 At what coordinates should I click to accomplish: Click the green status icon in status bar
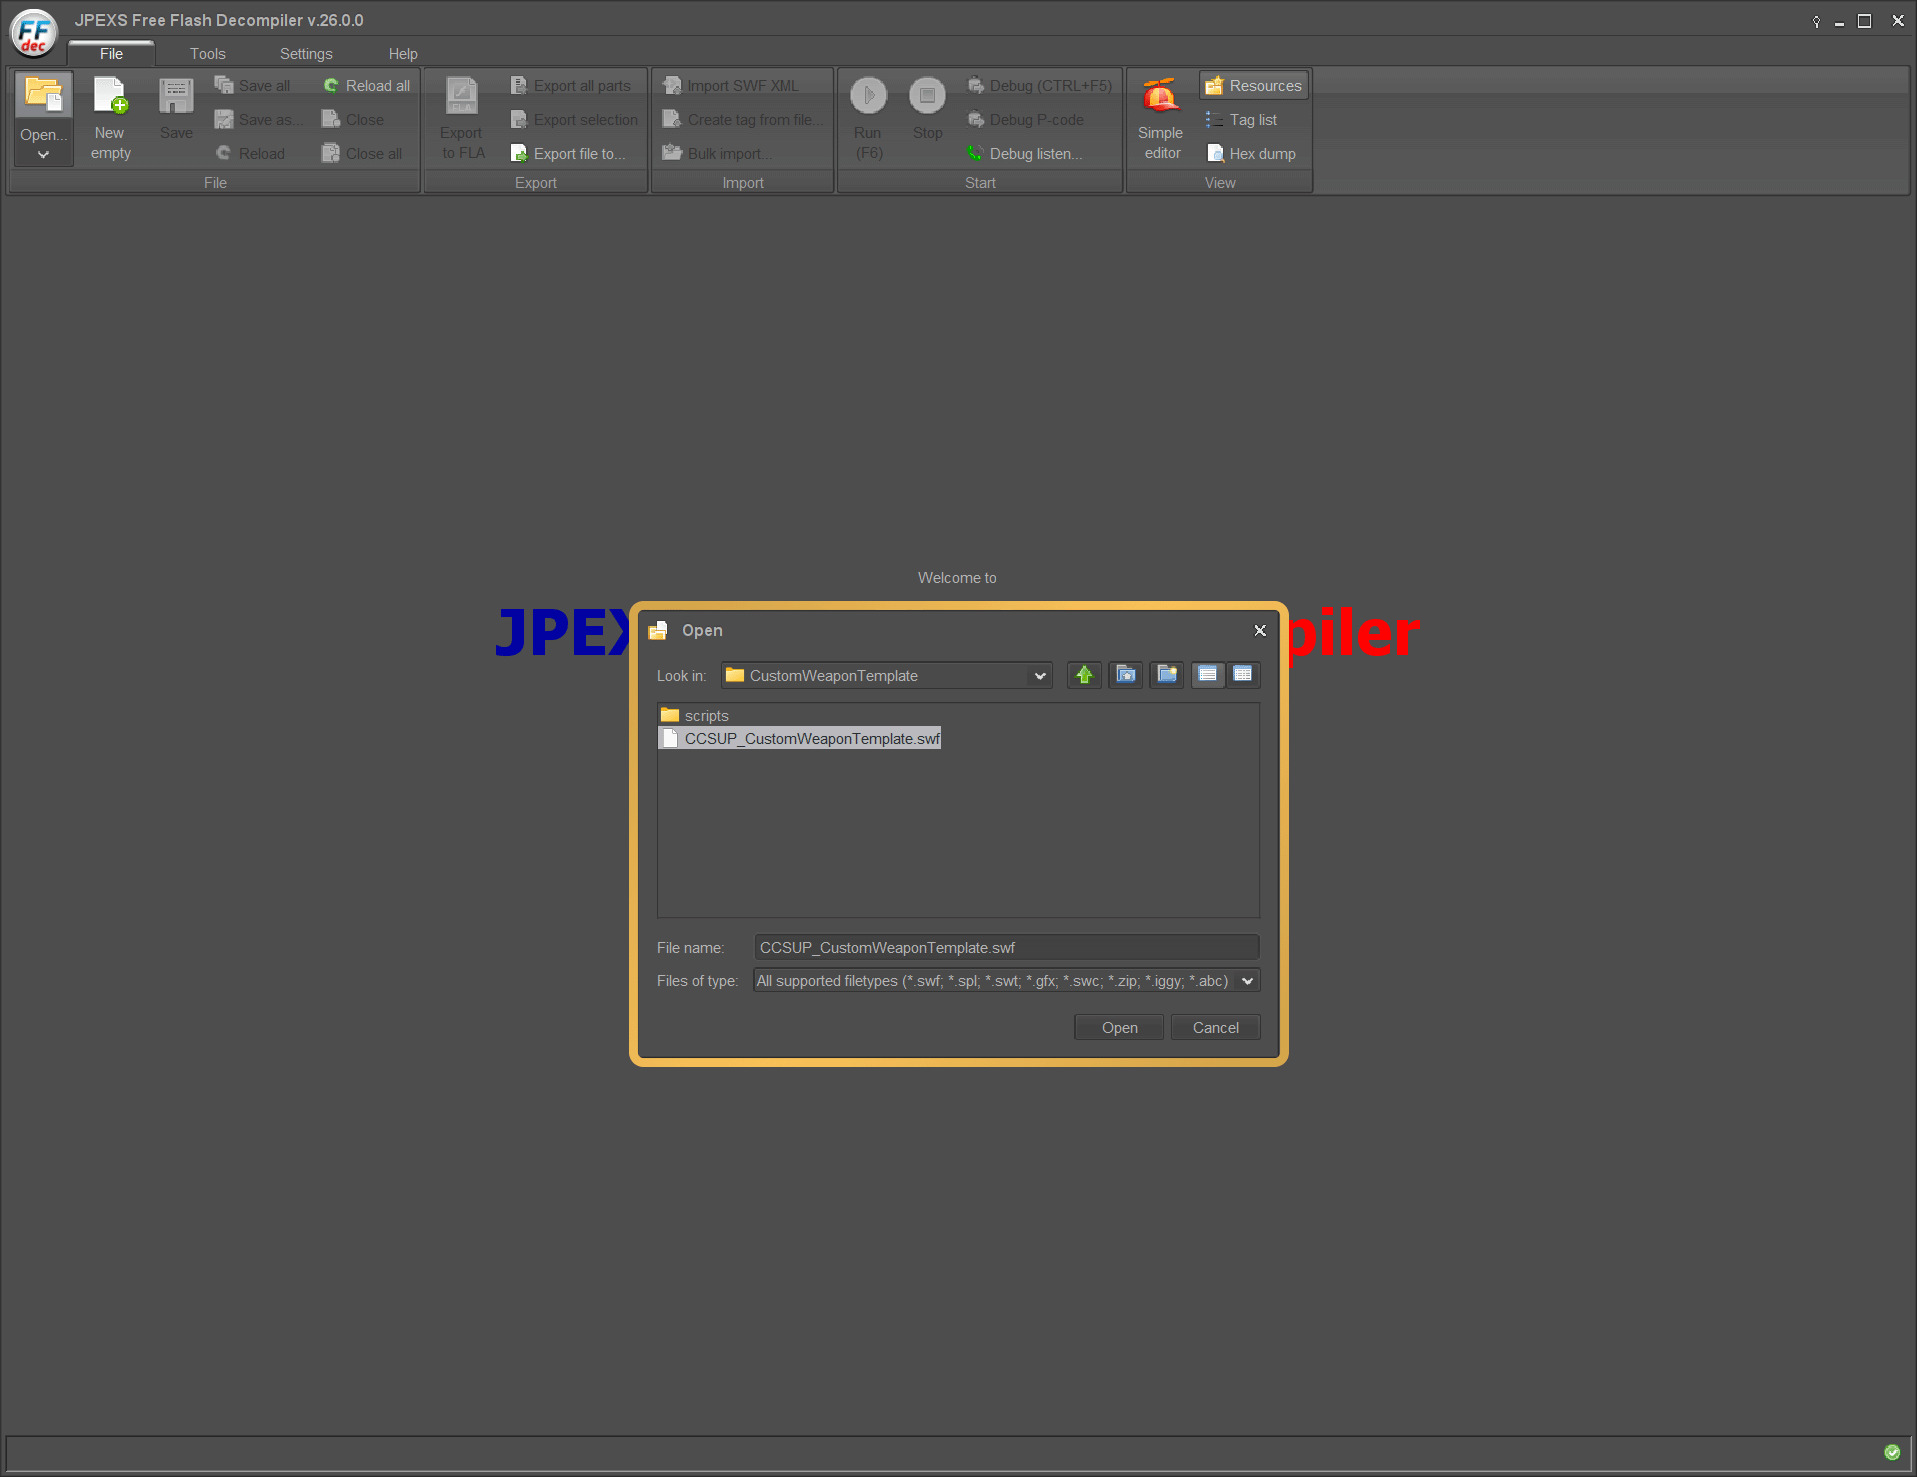[1892, 1452]
